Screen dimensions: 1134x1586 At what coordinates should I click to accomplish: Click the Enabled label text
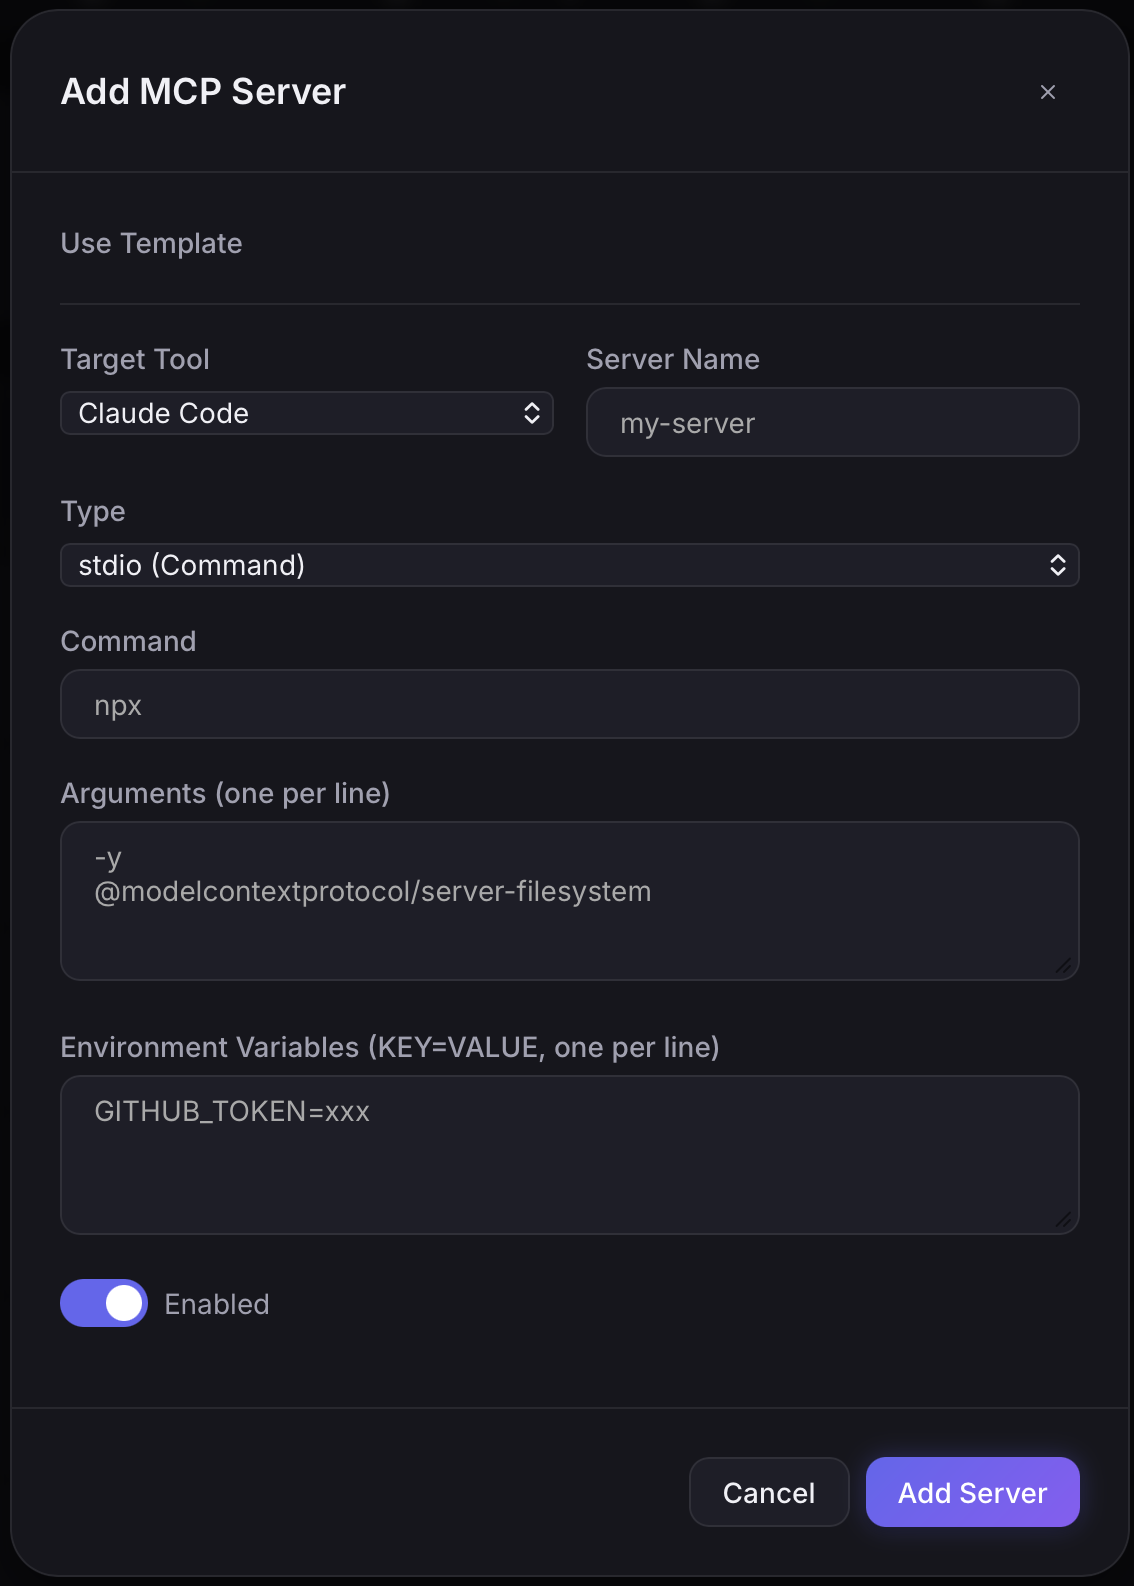click(x=217, y=1304)
